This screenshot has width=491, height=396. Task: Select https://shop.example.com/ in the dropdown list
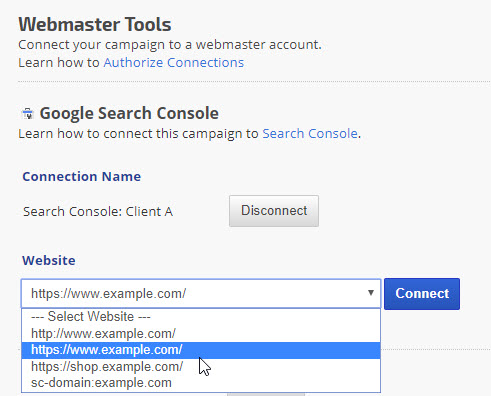[201, 367]
